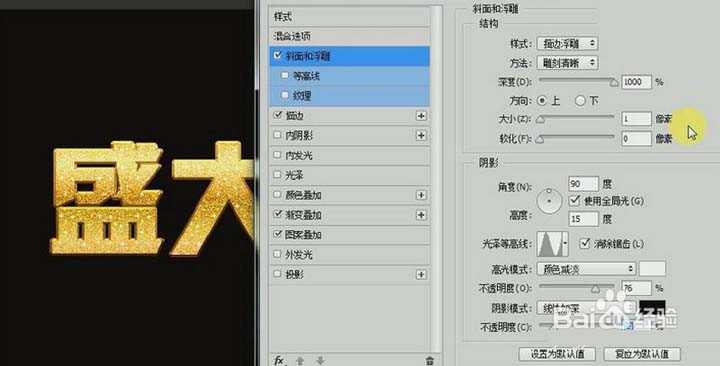Open the 高光模式 dropdown showing 颜色减淡
The width and height of the screenshot is (720, 366).
pos(586,269)
